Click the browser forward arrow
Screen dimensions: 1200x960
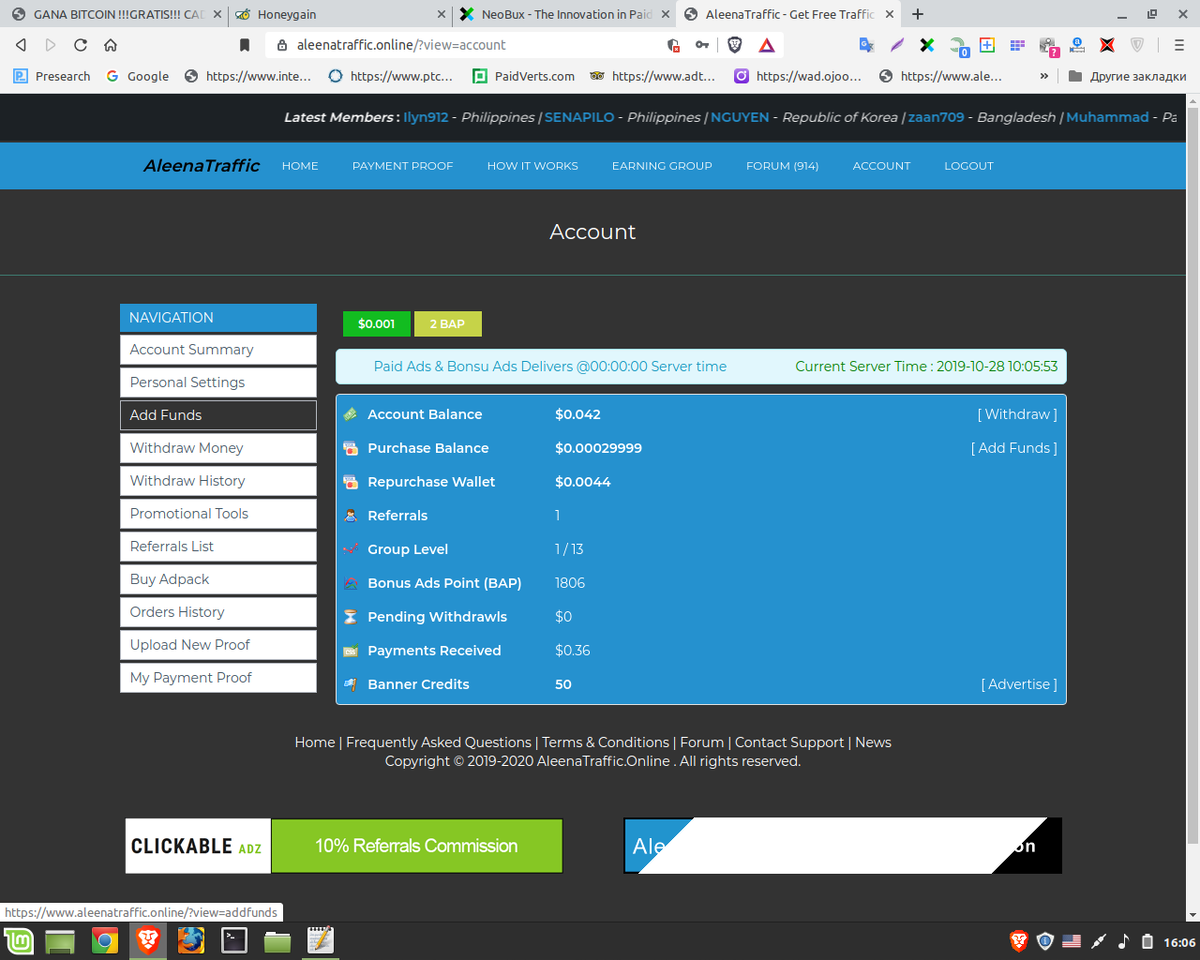[50, 45]
